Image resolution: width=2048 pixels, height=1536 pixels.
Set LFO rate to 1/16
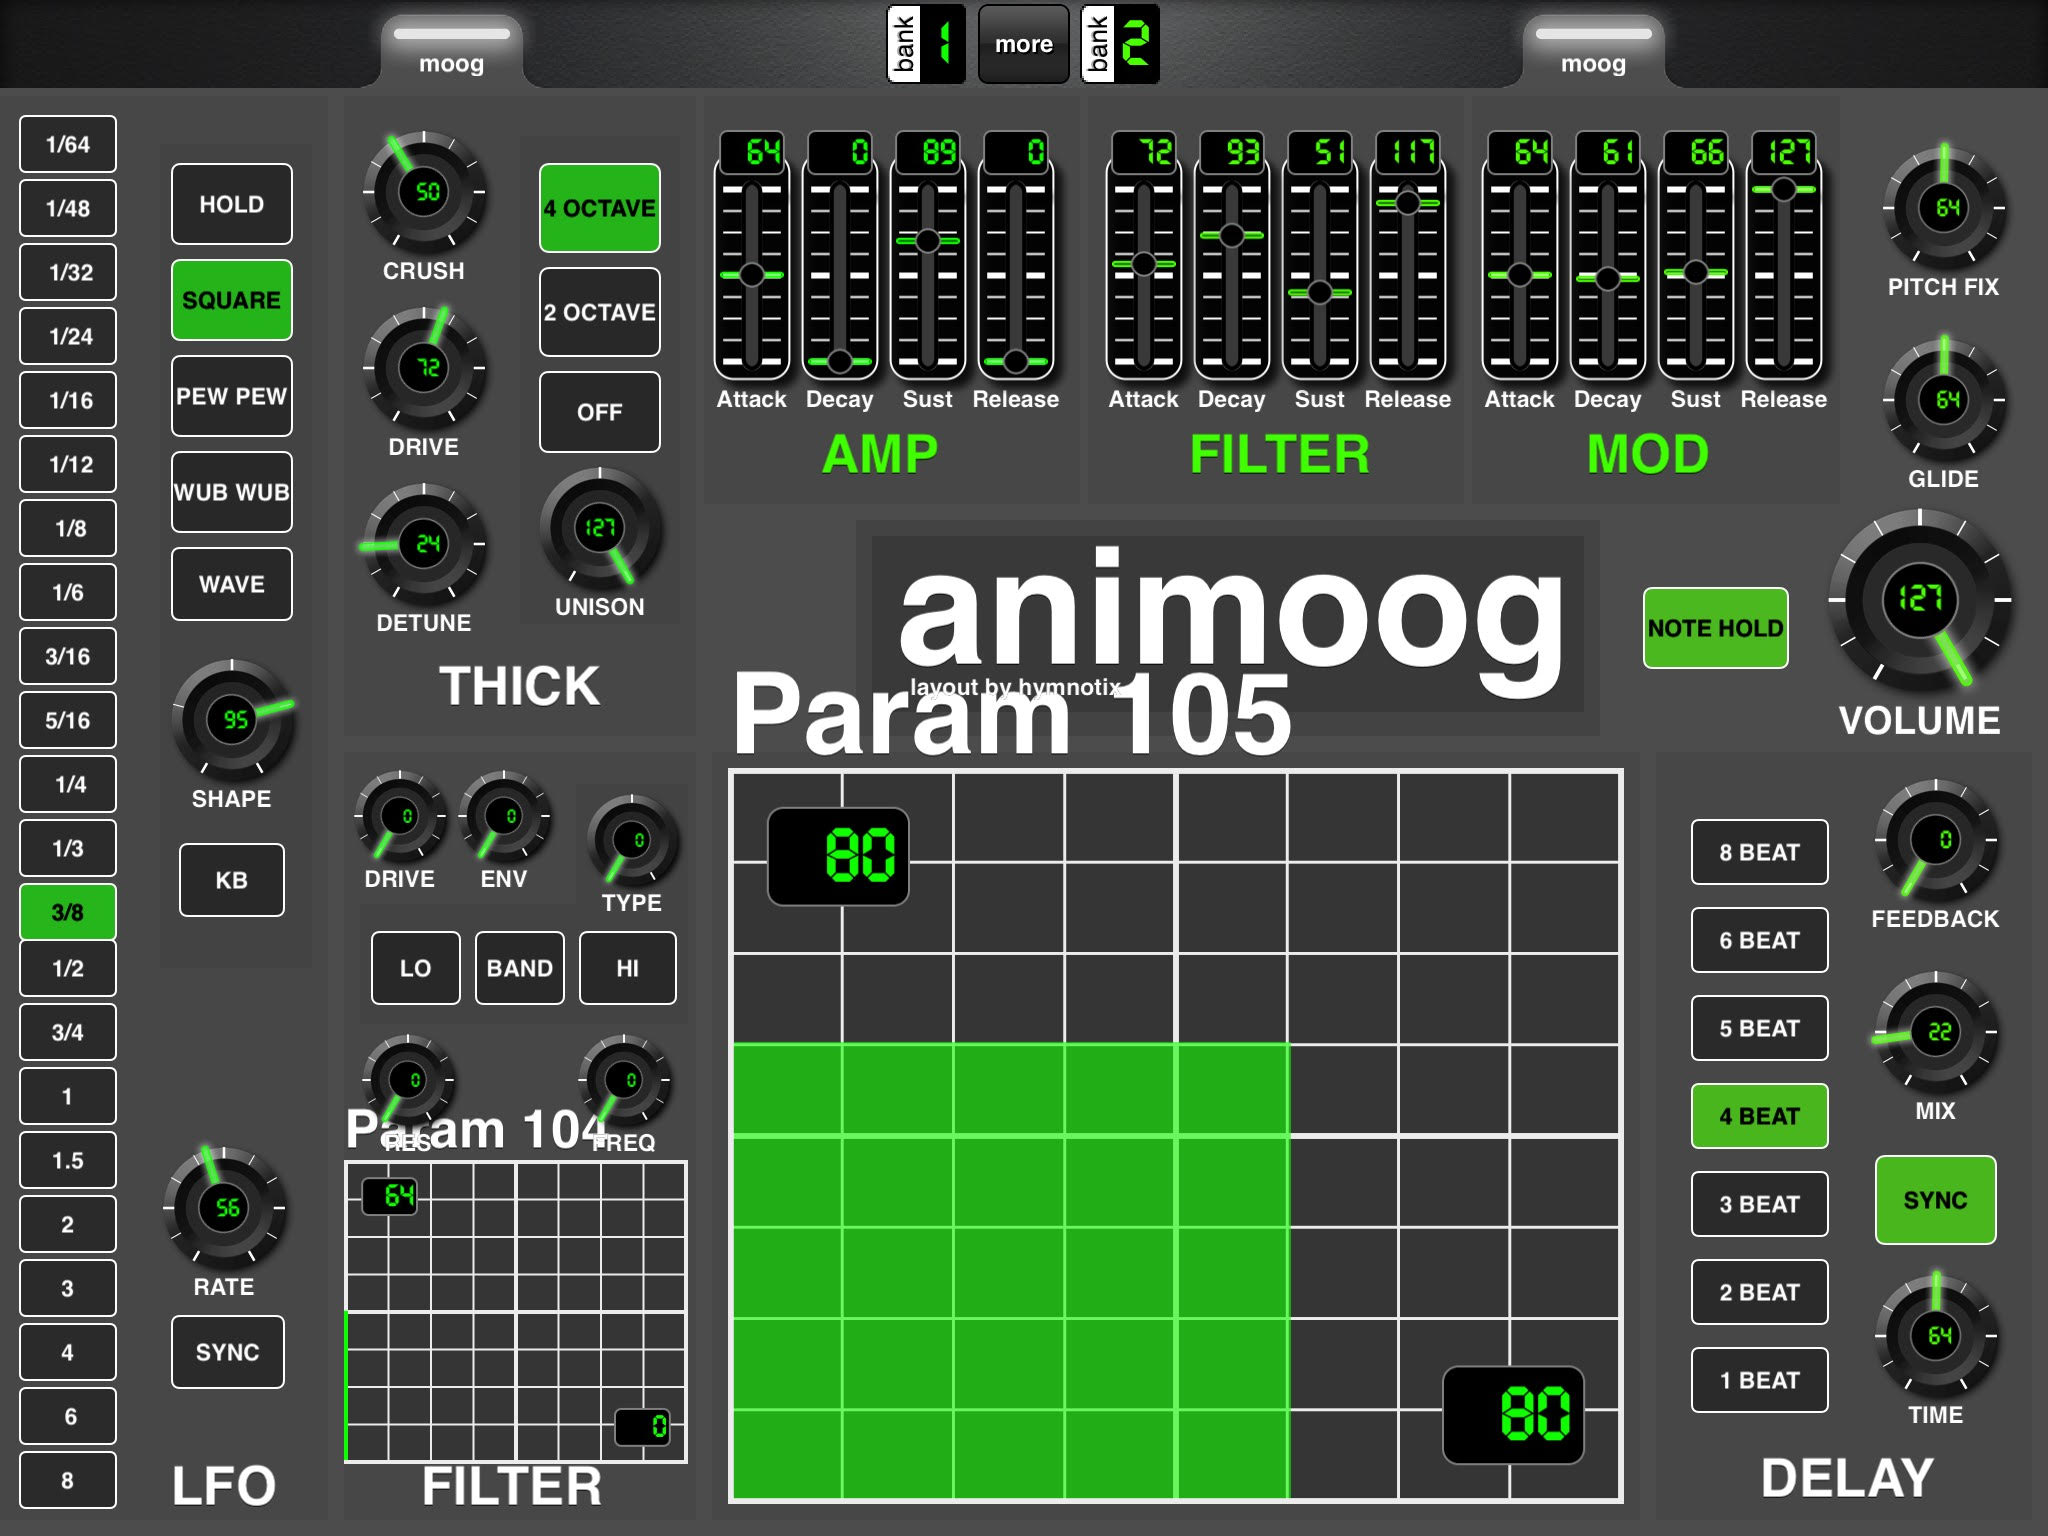pyautogui.click(x=68, y=400)
